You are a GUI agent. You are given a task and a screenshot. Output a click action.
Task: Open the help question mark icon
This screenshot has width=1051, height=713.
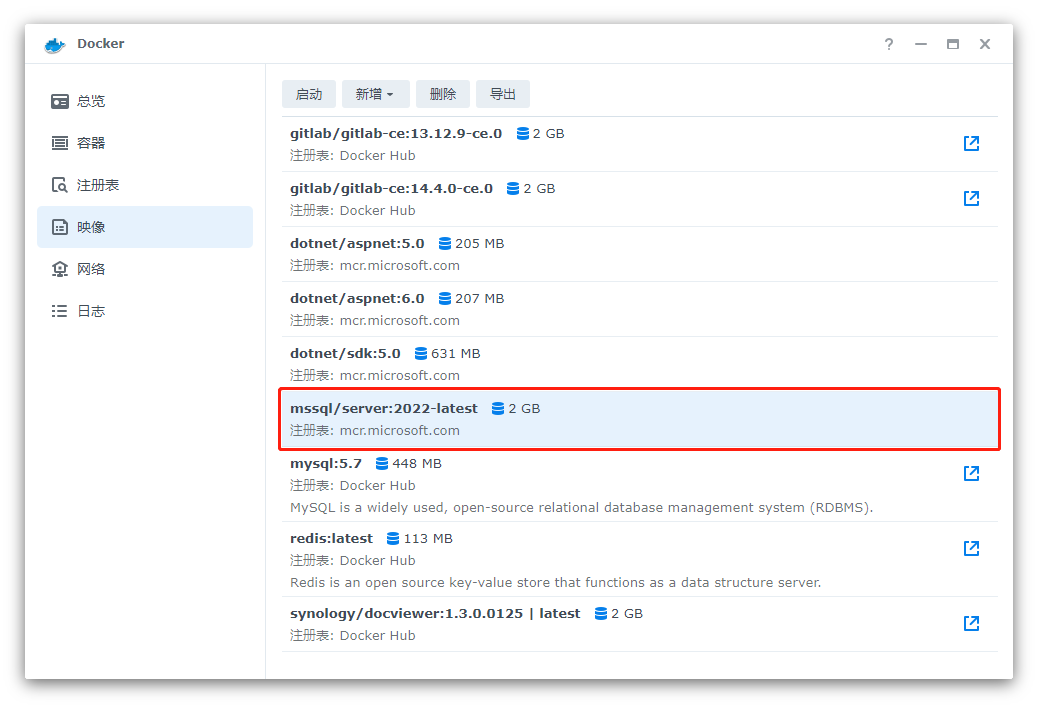(x=889, y=44)
